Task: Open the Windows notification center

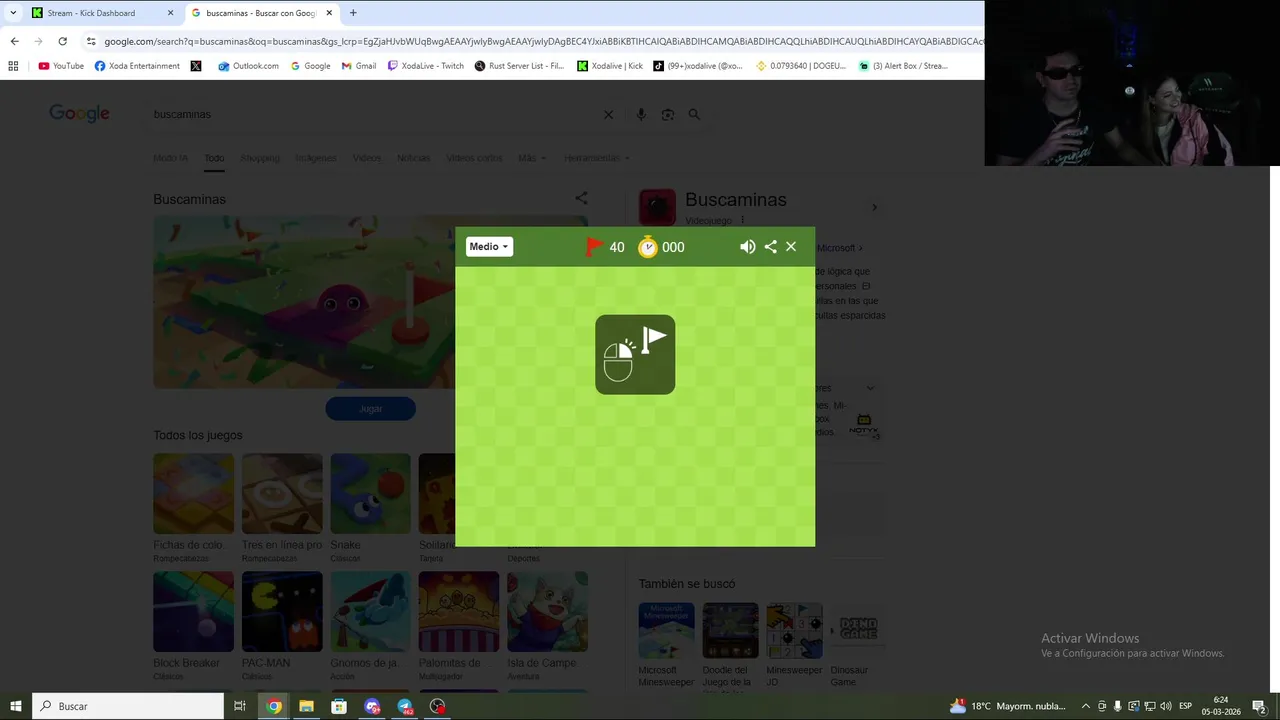Action: [1259, 706]
